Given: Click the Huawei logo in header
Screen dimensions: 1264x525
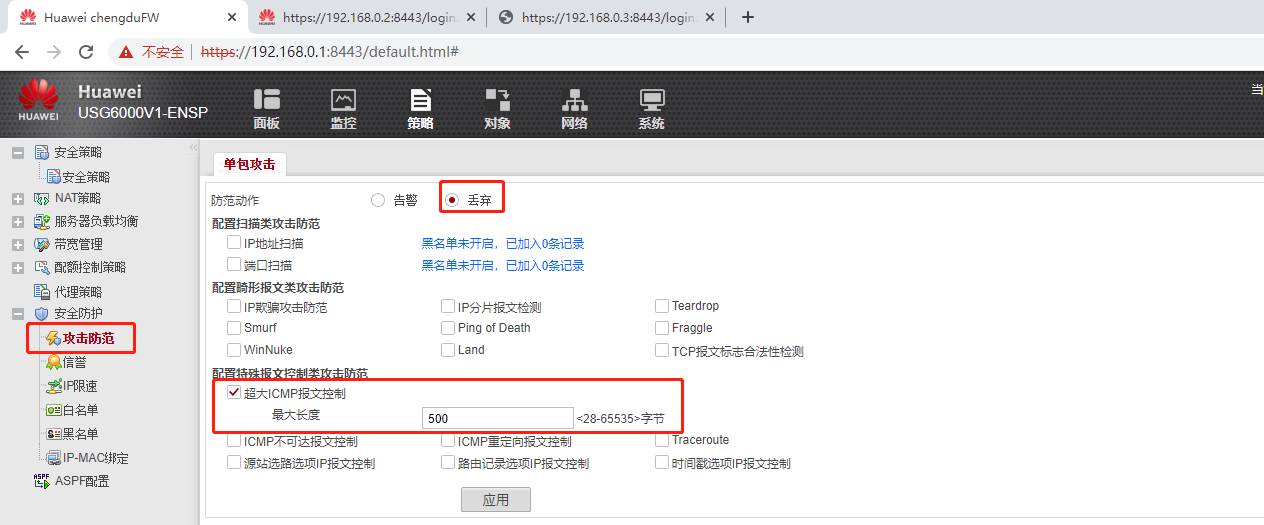Looking at the screenshot, I should click(39, 102).
